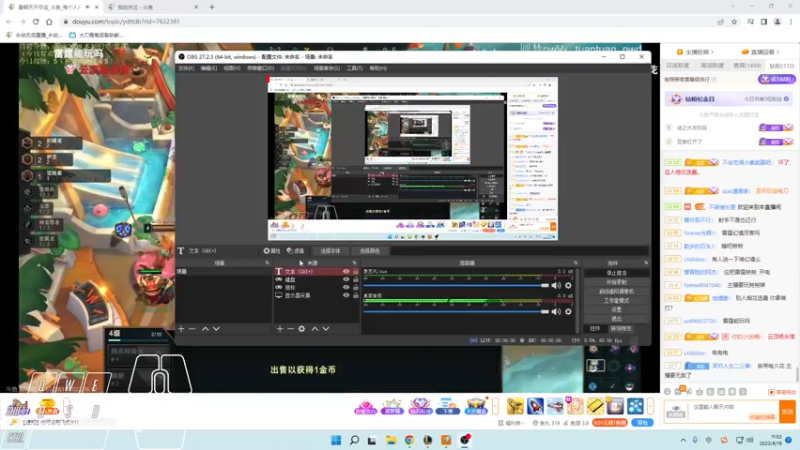Adjust the 麦克风/Aux volume slider
This screenshot has width=800, height=450.
tap(456, 285)
